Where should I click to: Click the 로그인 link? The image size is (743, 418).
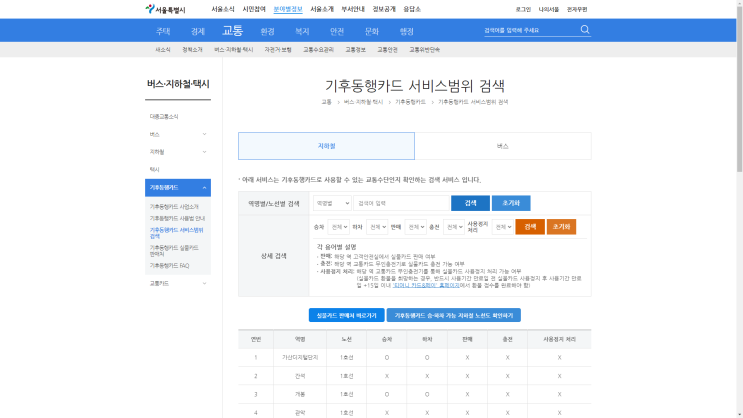[x=523, y=9]
